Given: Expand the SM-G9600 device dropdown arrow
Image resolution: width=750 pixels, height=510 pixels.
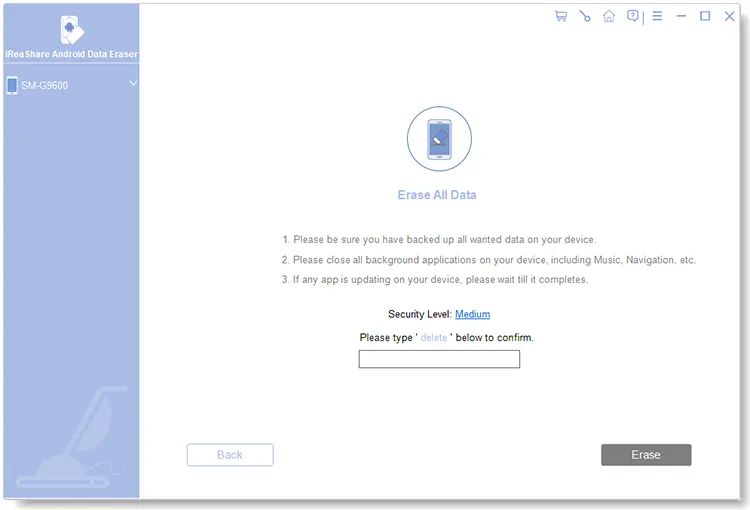Looking at the screenshot, I should pos(133,84).
